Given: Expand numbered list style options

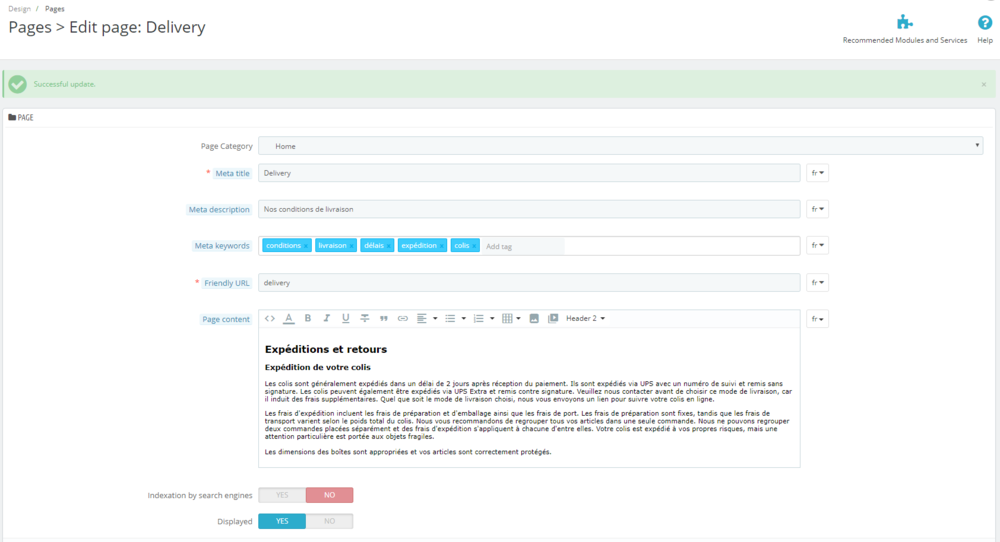Looking at the screenshot, I should tap(492, 318).
